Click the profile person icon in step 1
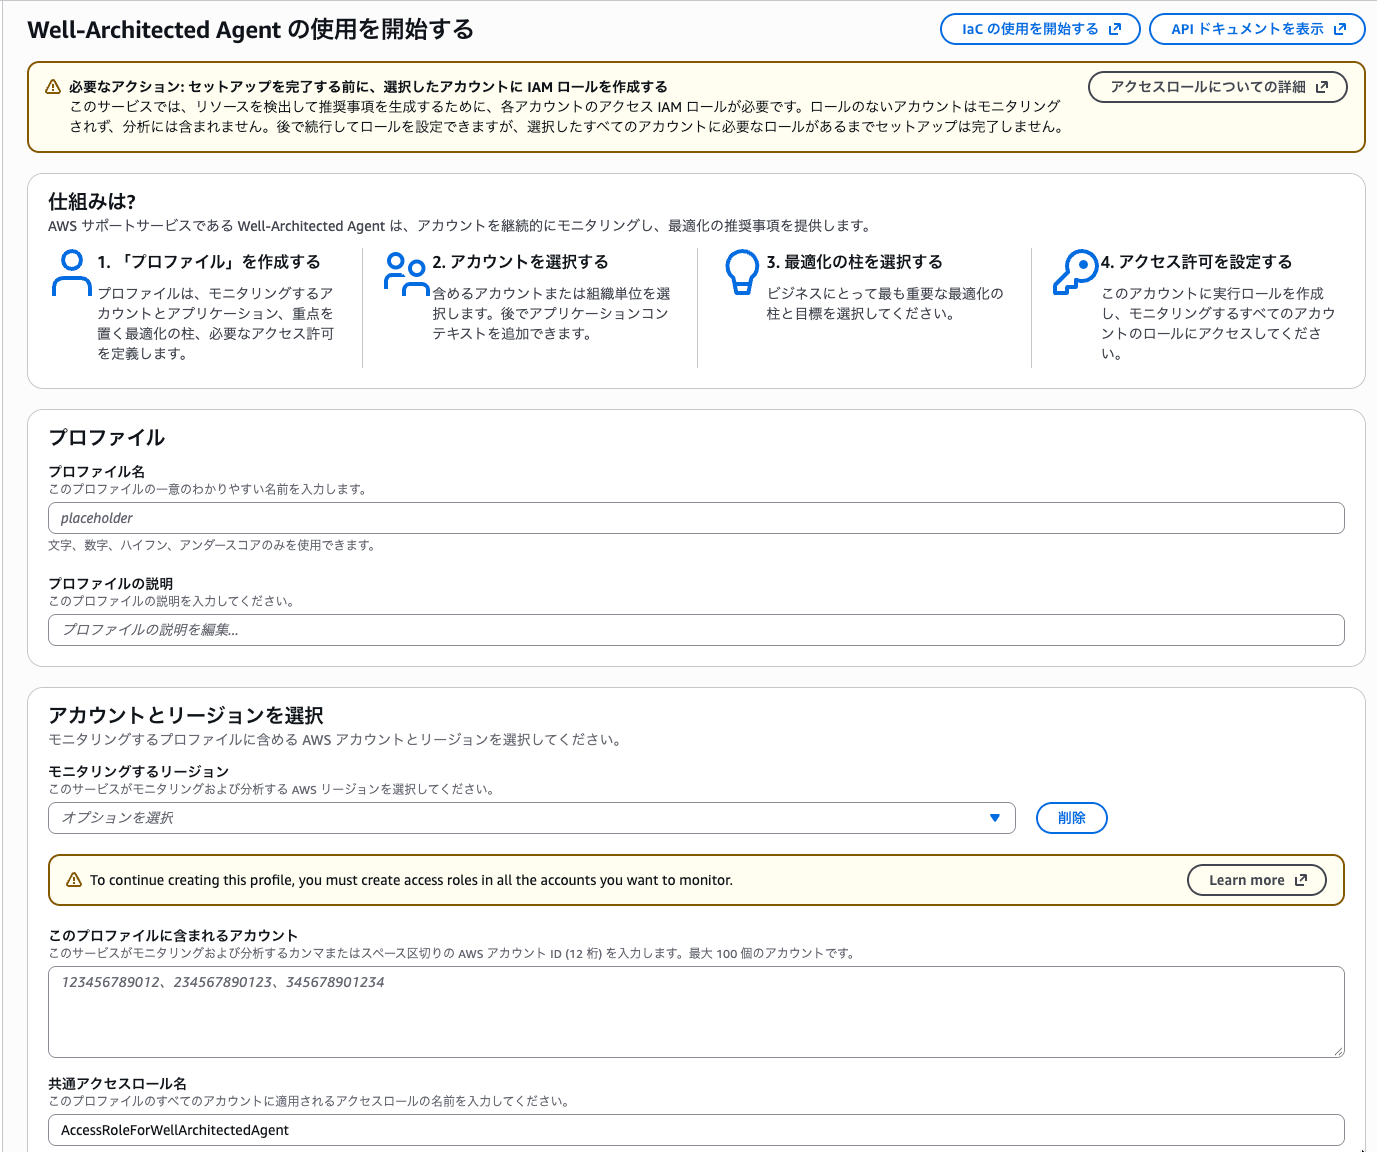1377x1152 pixels. click(x=71, y=273)
